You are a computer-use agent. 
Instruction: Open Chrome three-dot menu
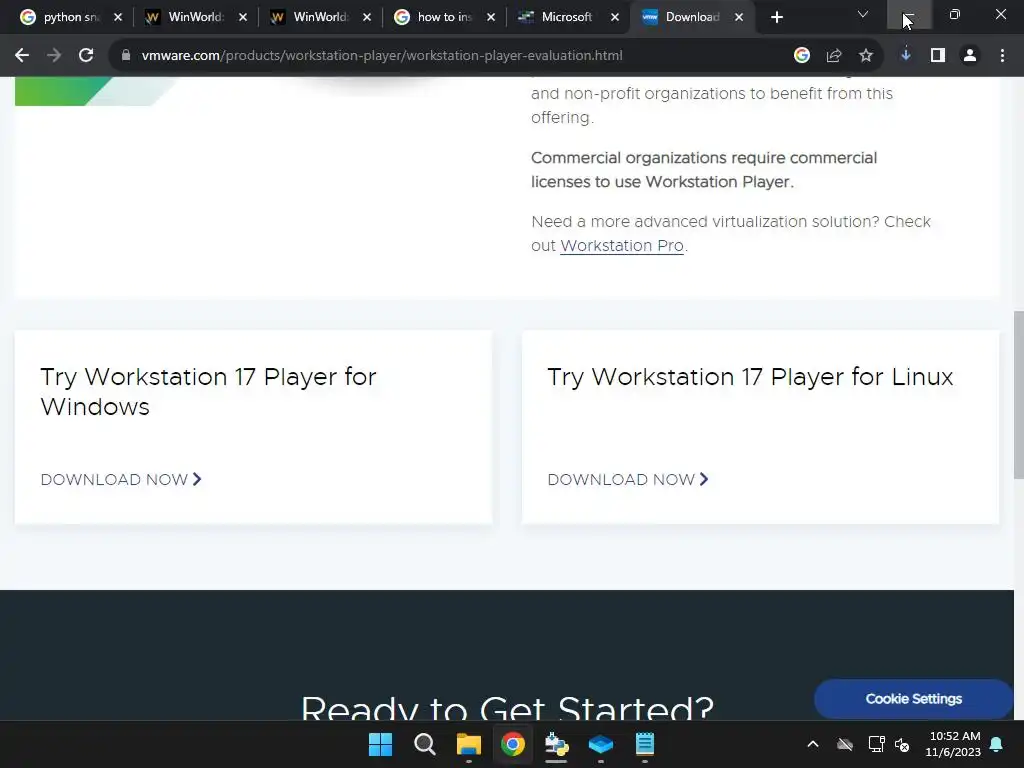[x=1002, y=56]
